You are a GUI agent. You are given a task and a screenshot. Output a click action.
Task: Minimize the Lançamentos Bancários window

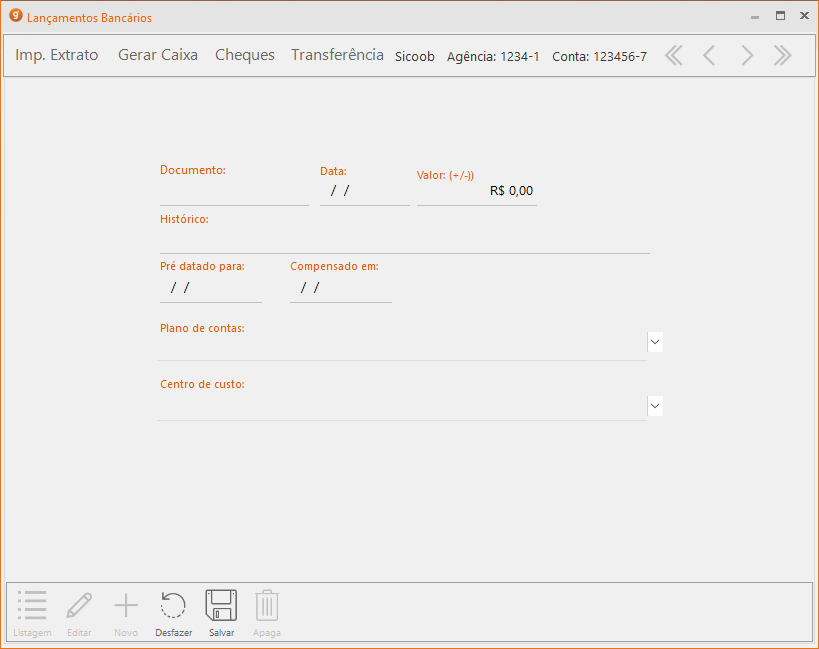coord(755,17)
